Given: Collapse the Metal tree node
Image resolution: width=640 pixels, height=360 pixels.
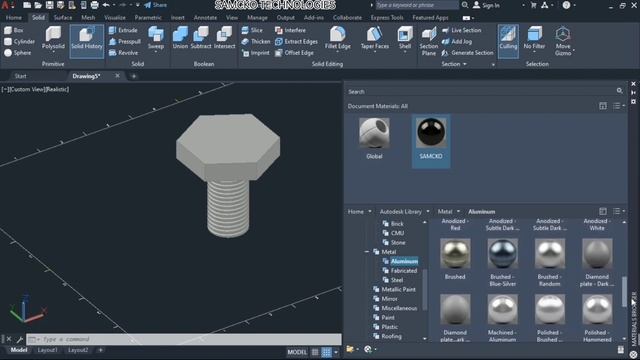Looking at the screenshot, I should (x=367, y=252).
